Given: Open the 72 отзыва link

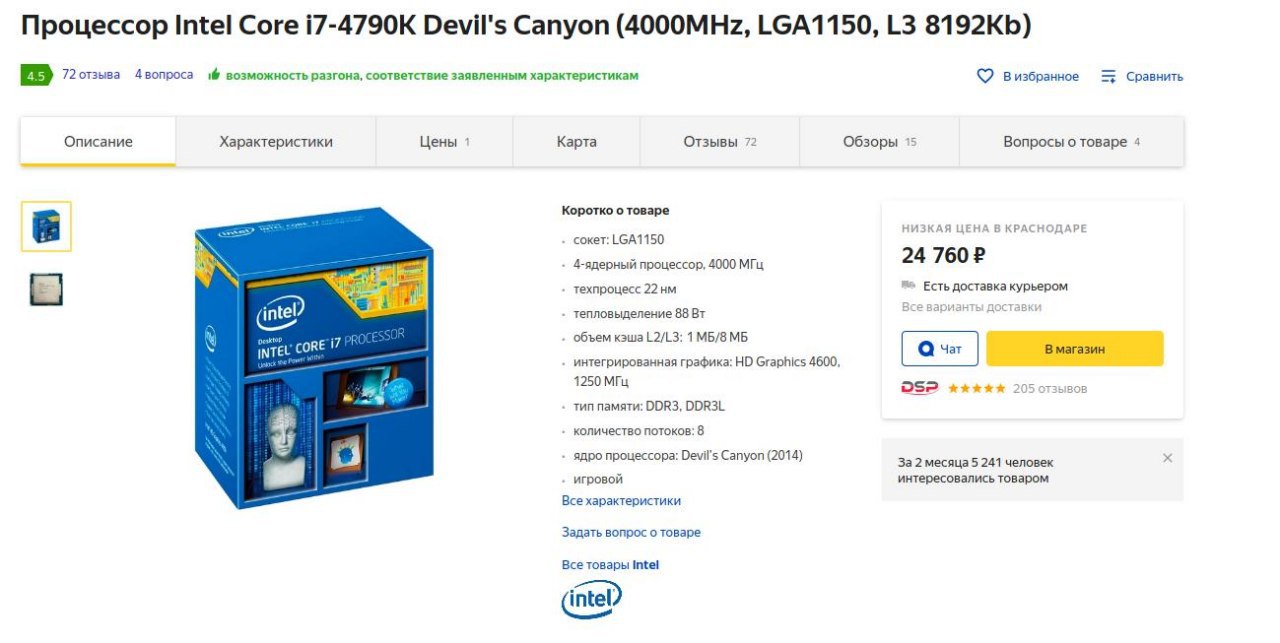Looking at the screenshot, I should [x=91, y=75].
